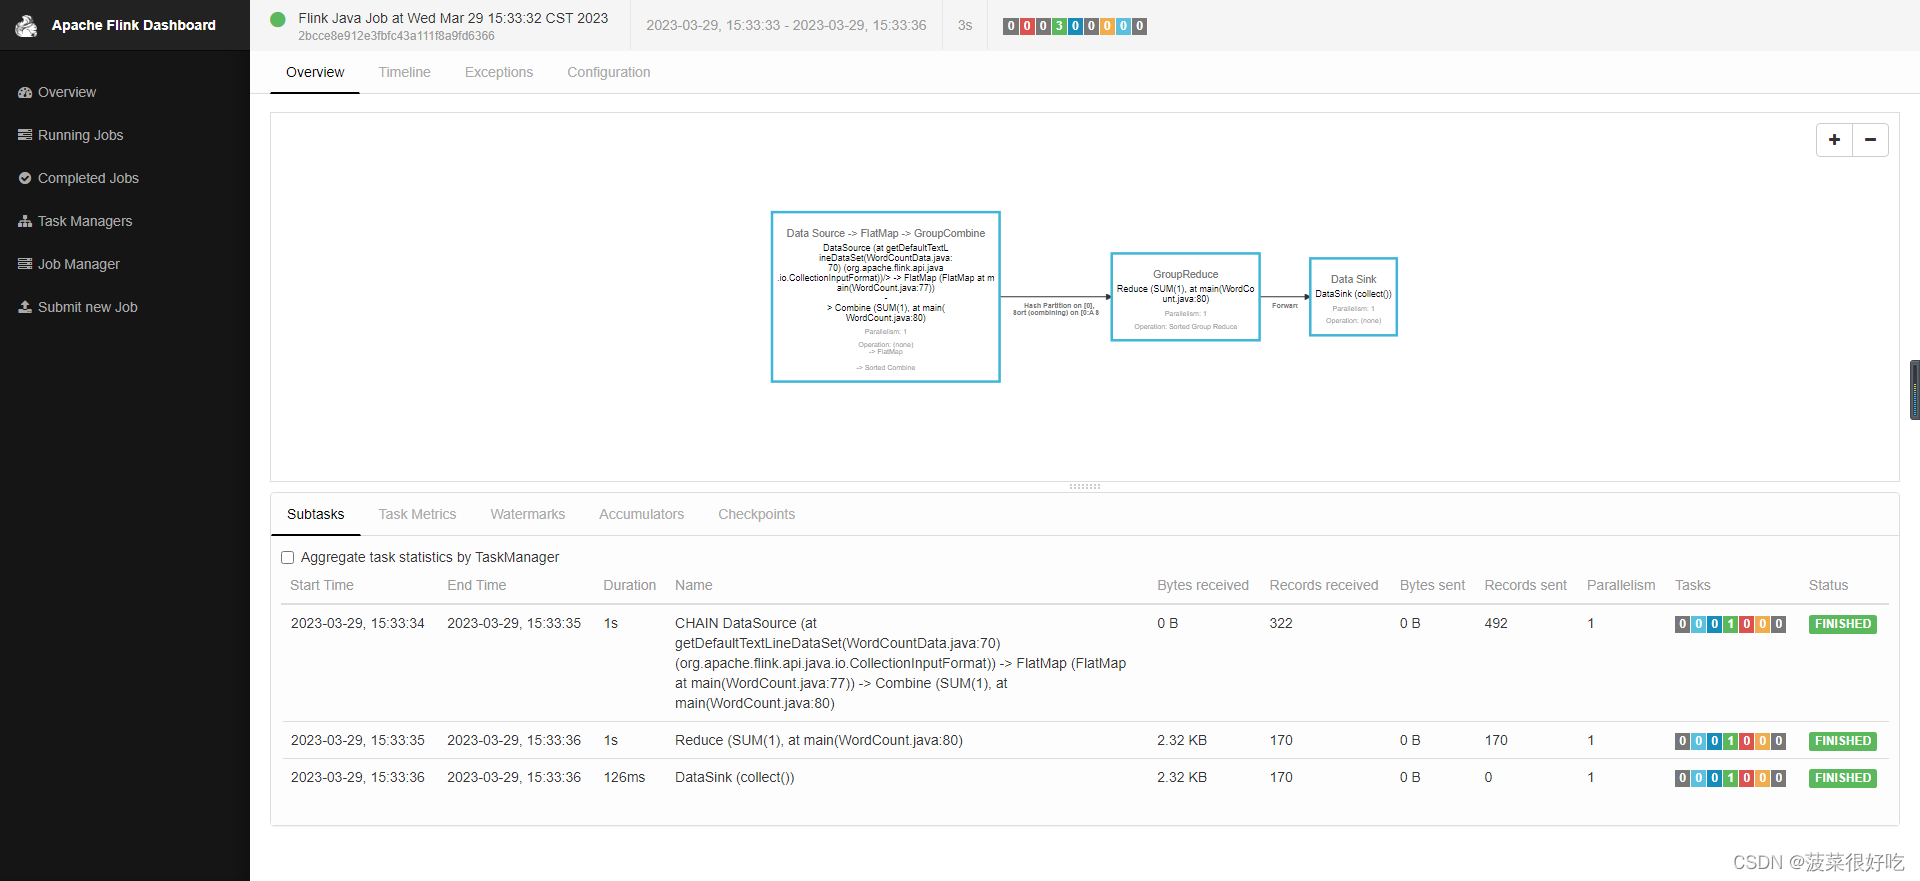Toggle Aggregate task statistics by TaskManager checkbox
Viewport: 1920px width, 881px height.
point(288,558)
